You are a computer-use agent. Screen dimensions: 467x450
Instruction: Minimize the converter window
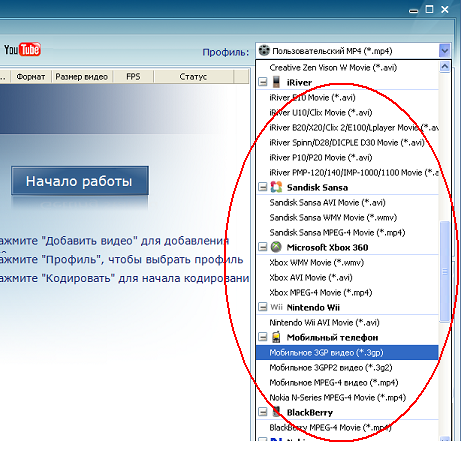click(413, 10)
